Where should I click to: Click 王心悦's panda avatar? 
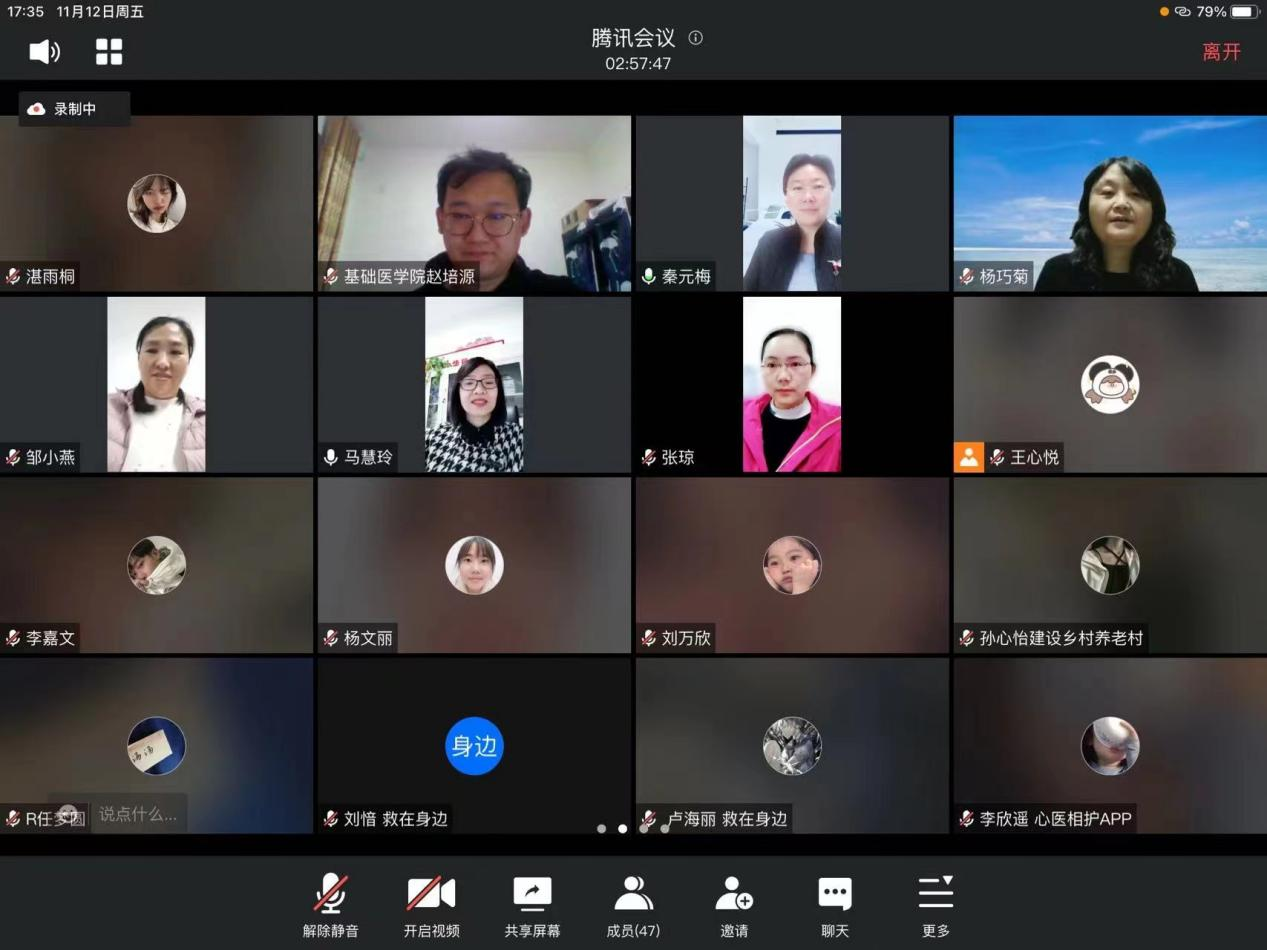click(1110, 384)
